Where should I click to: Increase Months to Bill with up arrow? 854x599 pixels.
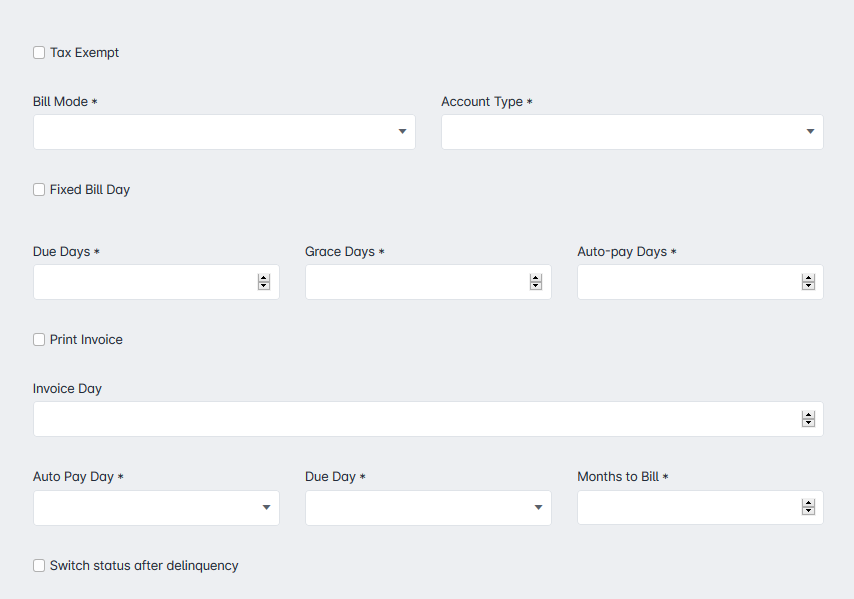tap(808, 504)
